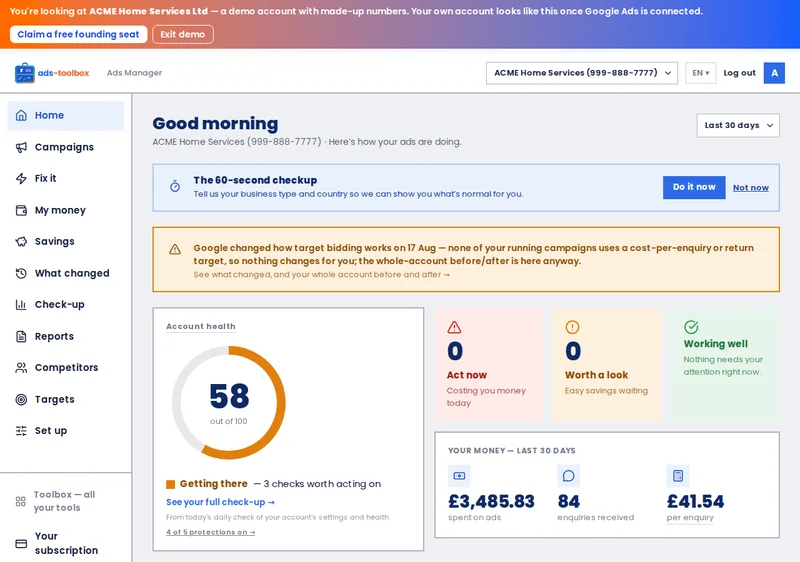800x562 pixels.
Task: Click the Not now link
Action: 751,188
